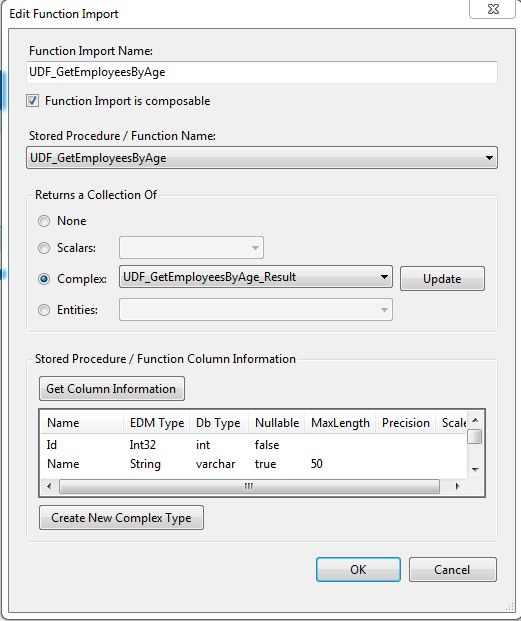Viewport: 521px width, 621px height.
Task: Click Create New Complex Type button
Action: pos(121,518)
